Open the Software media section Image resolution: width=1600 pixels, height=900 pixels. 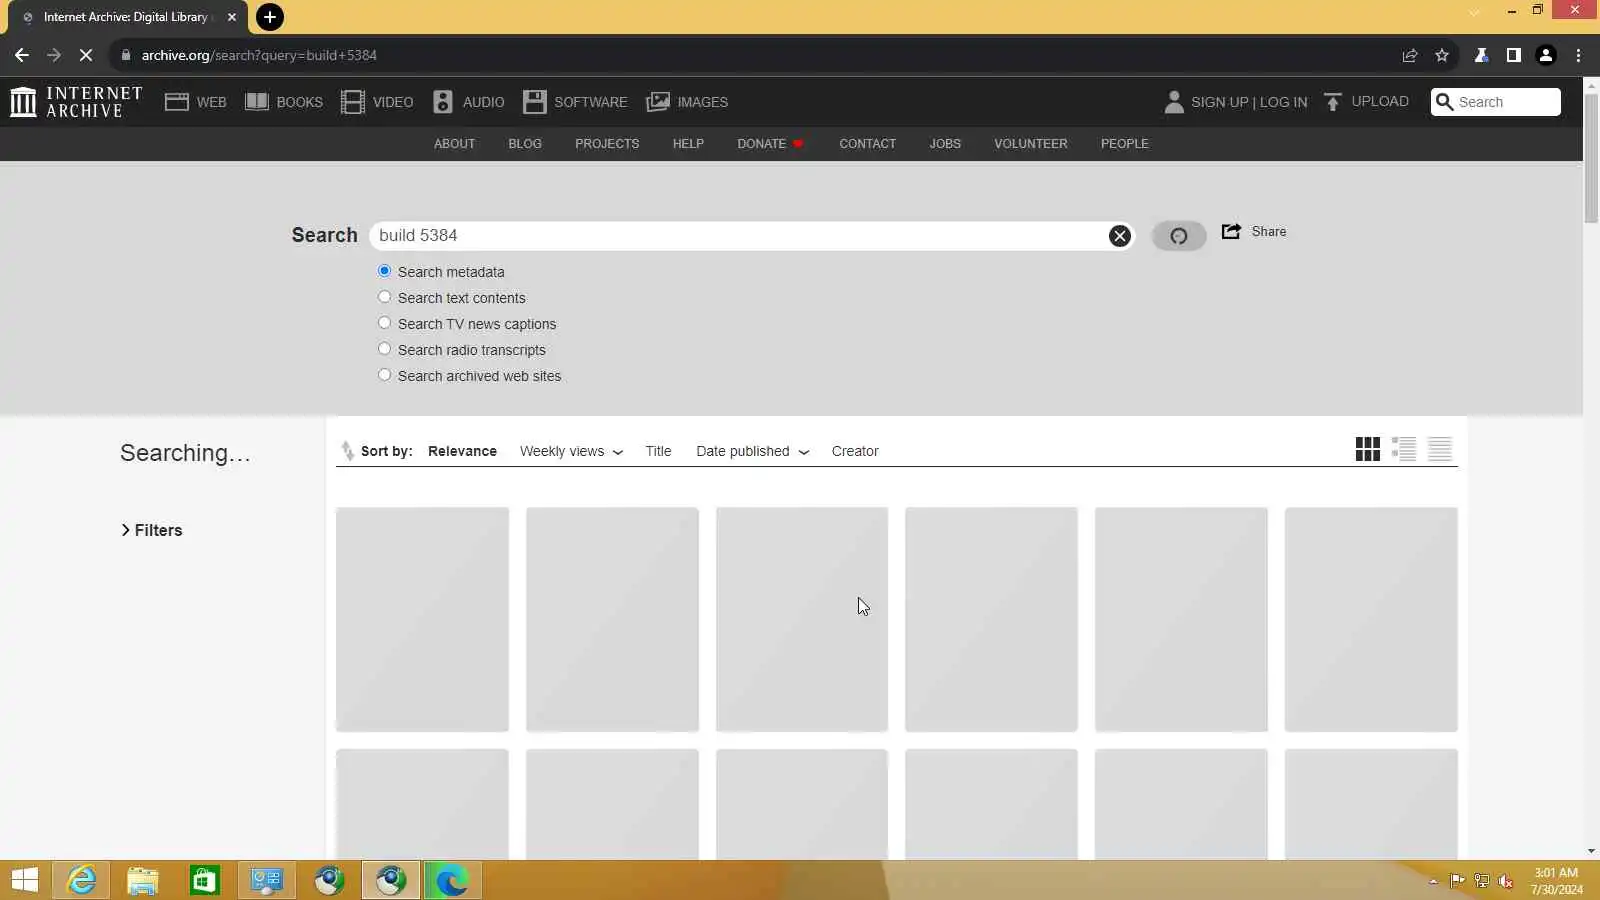tap(575, 102)
